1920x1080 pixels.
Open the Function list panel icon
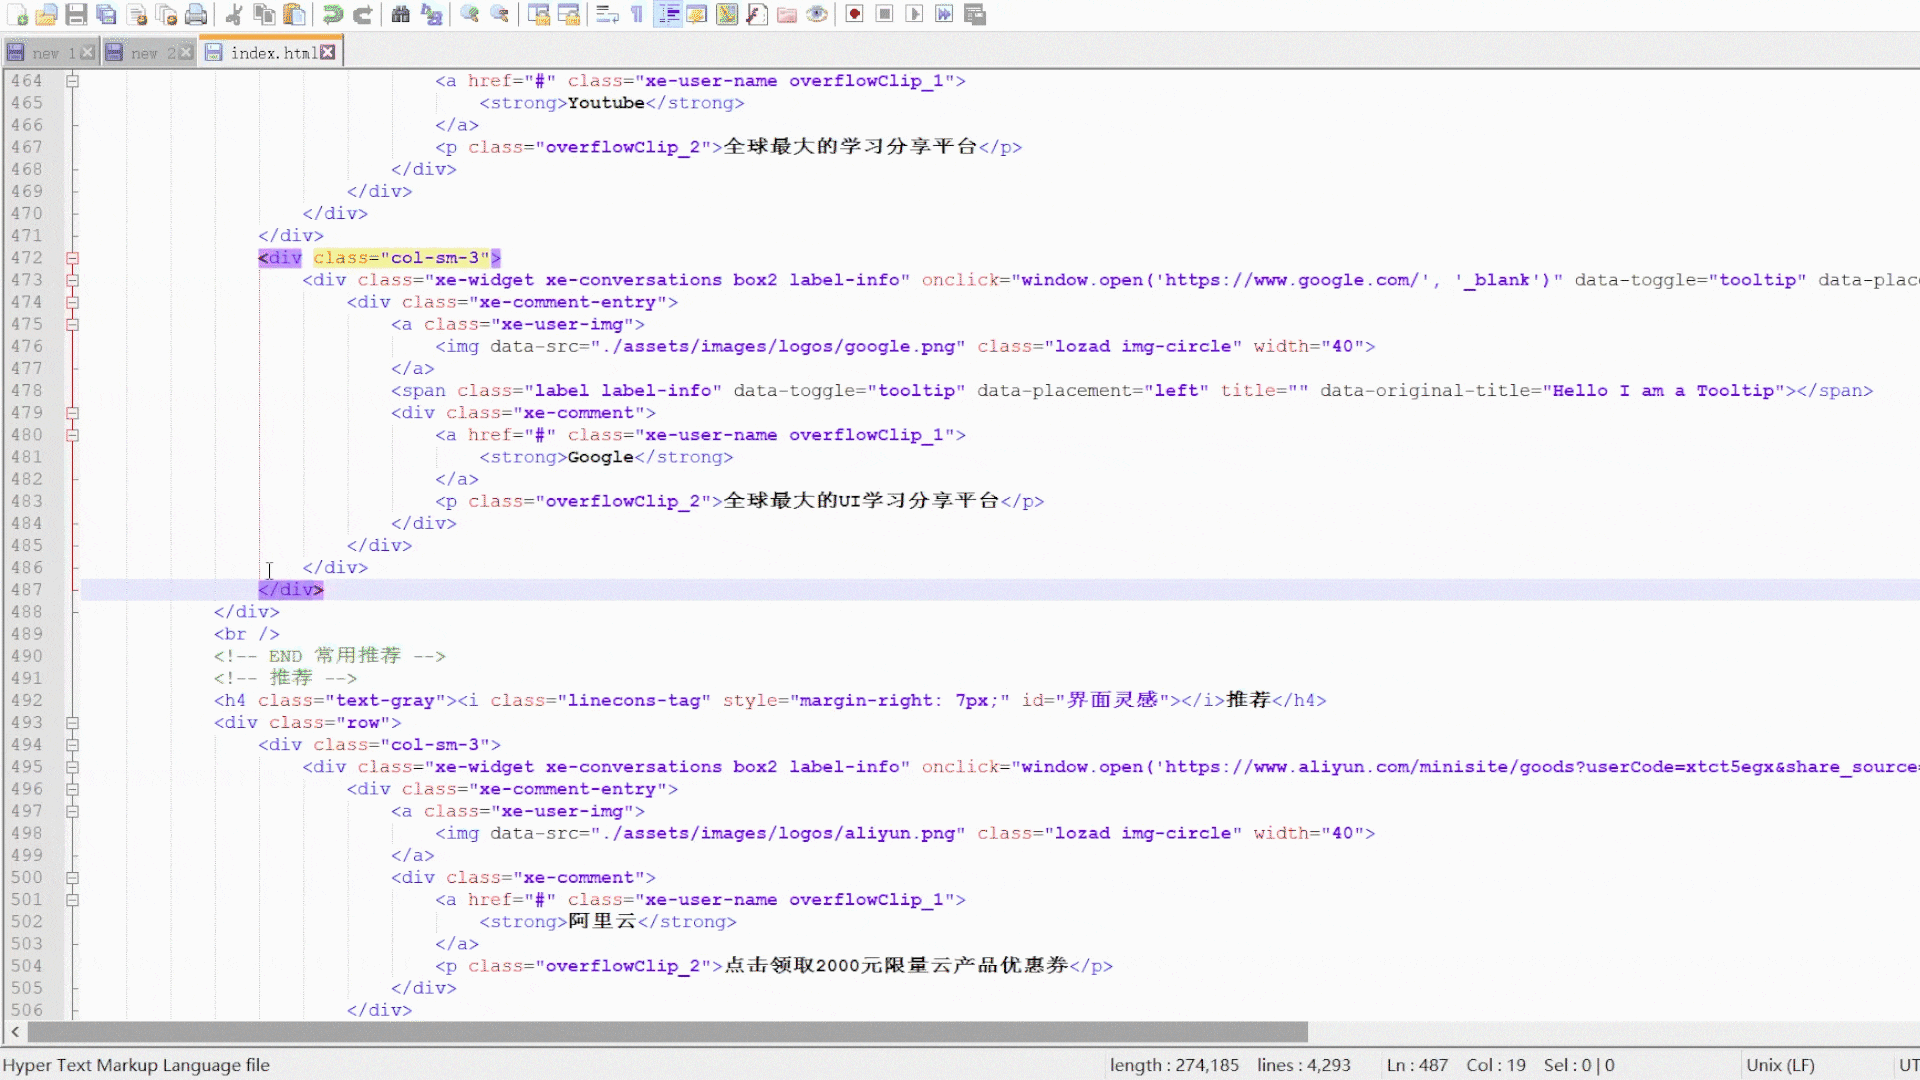[x=757, y=14]
